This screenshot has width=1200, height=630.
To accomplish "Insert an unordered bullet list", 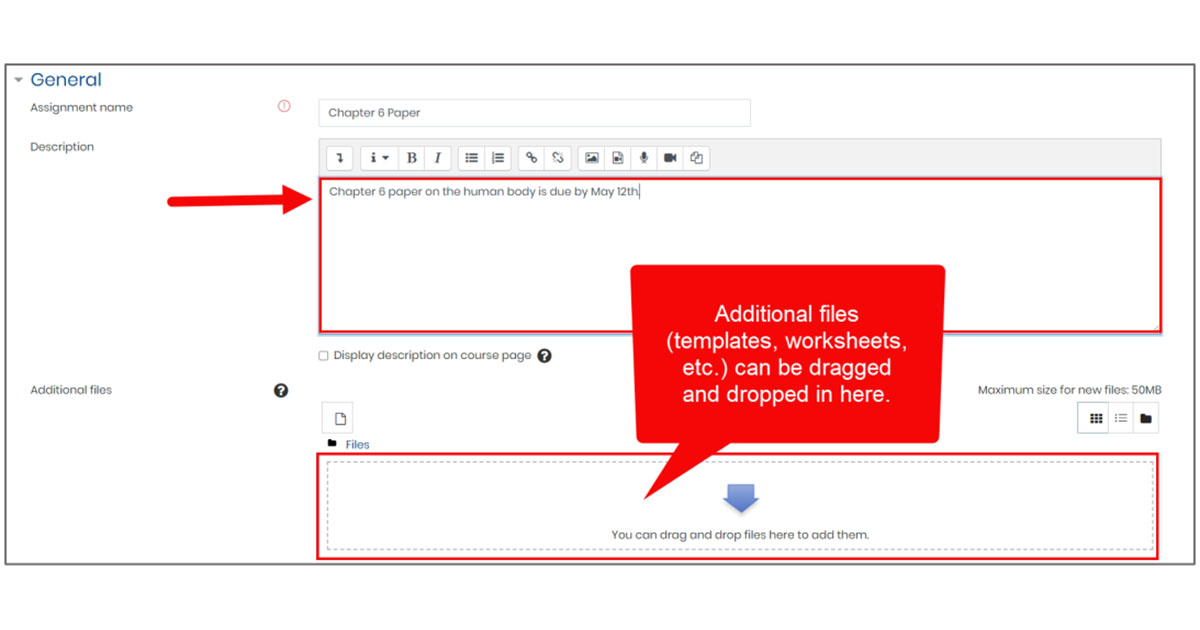I will coord(471,157).
